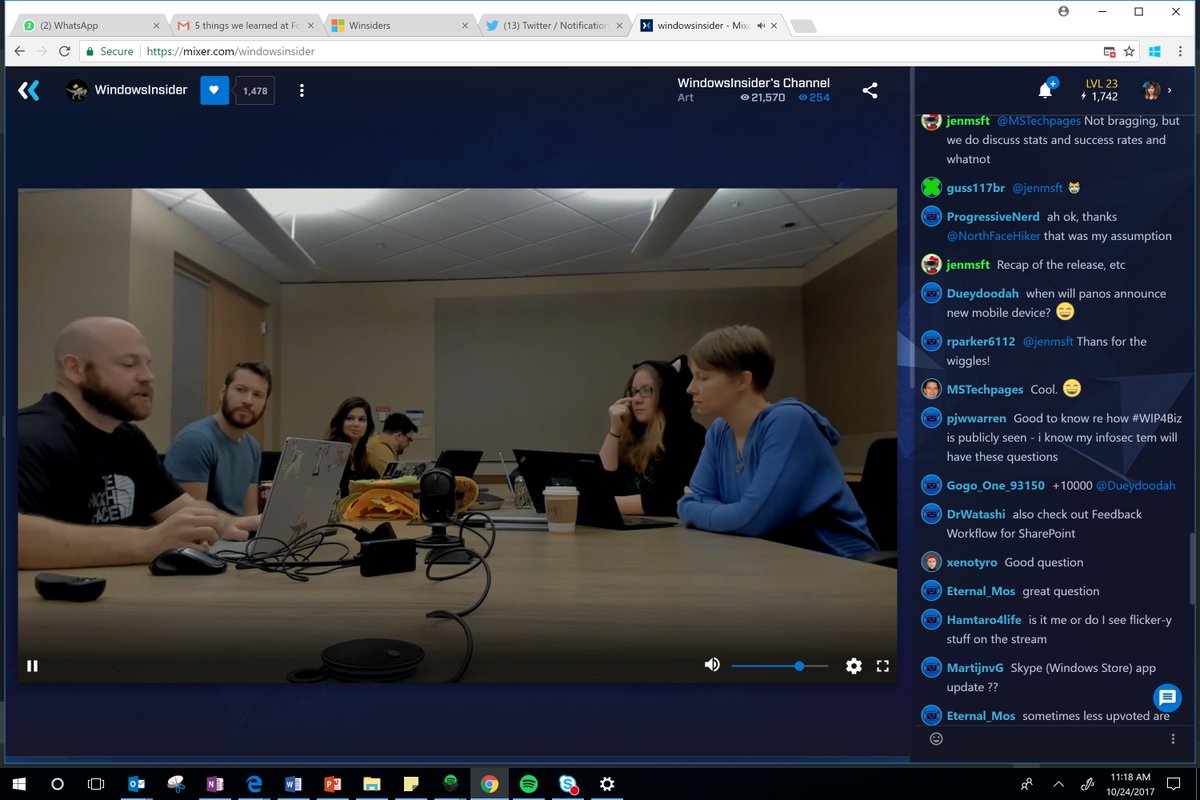Reload the current page

coord(67,51)
